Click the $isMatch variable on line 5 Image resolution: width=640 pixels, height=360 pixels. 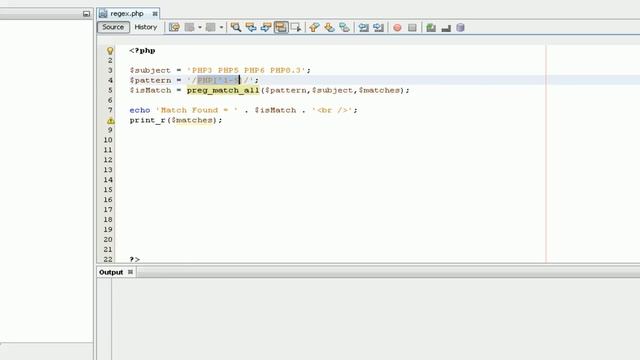(150, 90)
